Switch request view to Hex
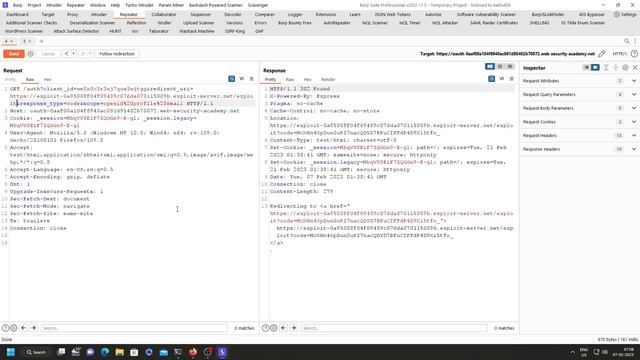The height and width of the screenshot is (360, 640). tap(47, 79)
